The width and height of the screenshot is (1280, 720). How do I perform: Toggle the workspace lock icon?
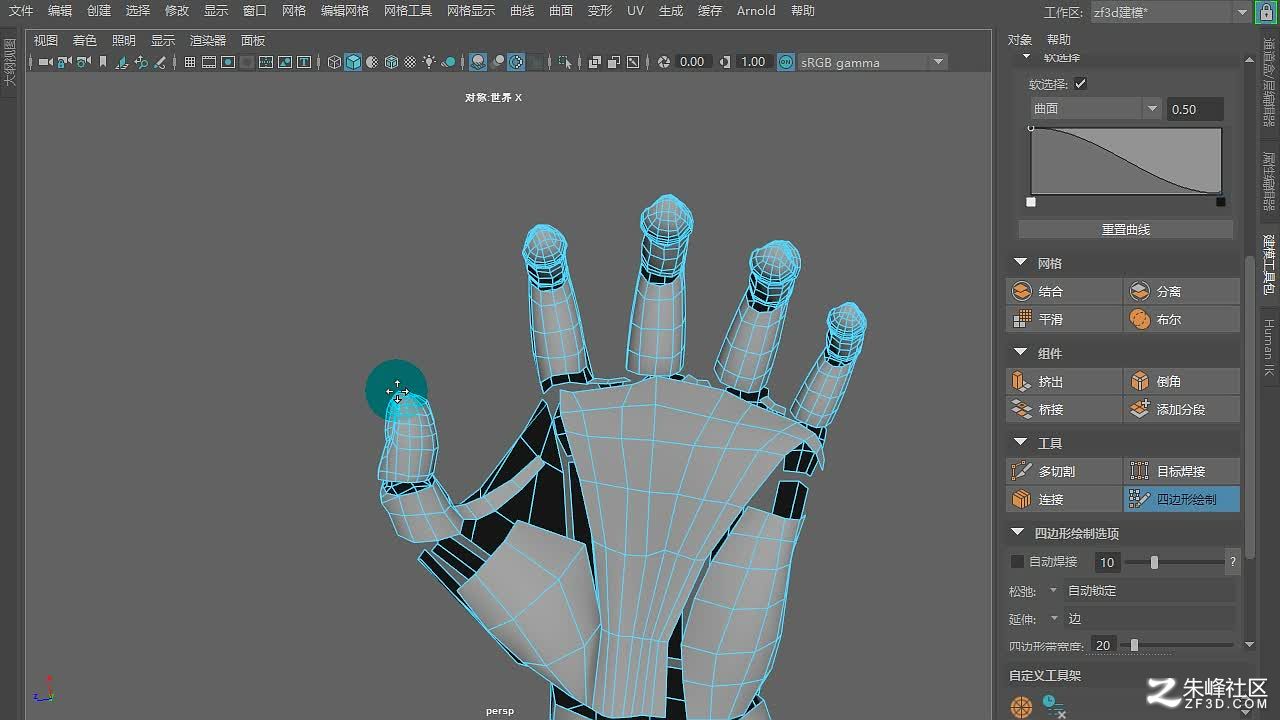click(1267, 13)
